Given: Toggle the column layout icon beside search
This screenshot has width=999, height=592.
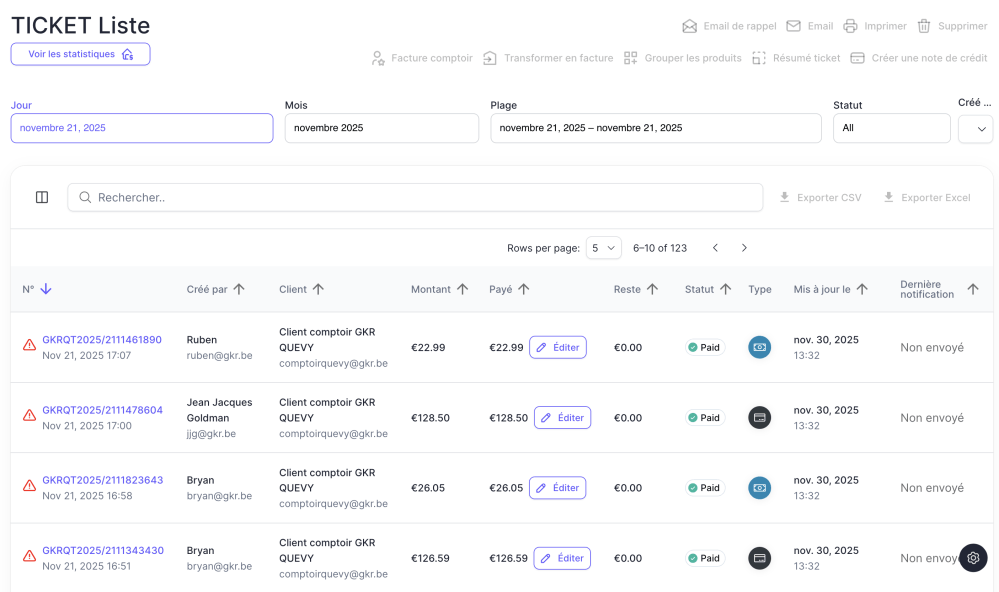Looking at the screenshot, I should (x=42, y=198).
